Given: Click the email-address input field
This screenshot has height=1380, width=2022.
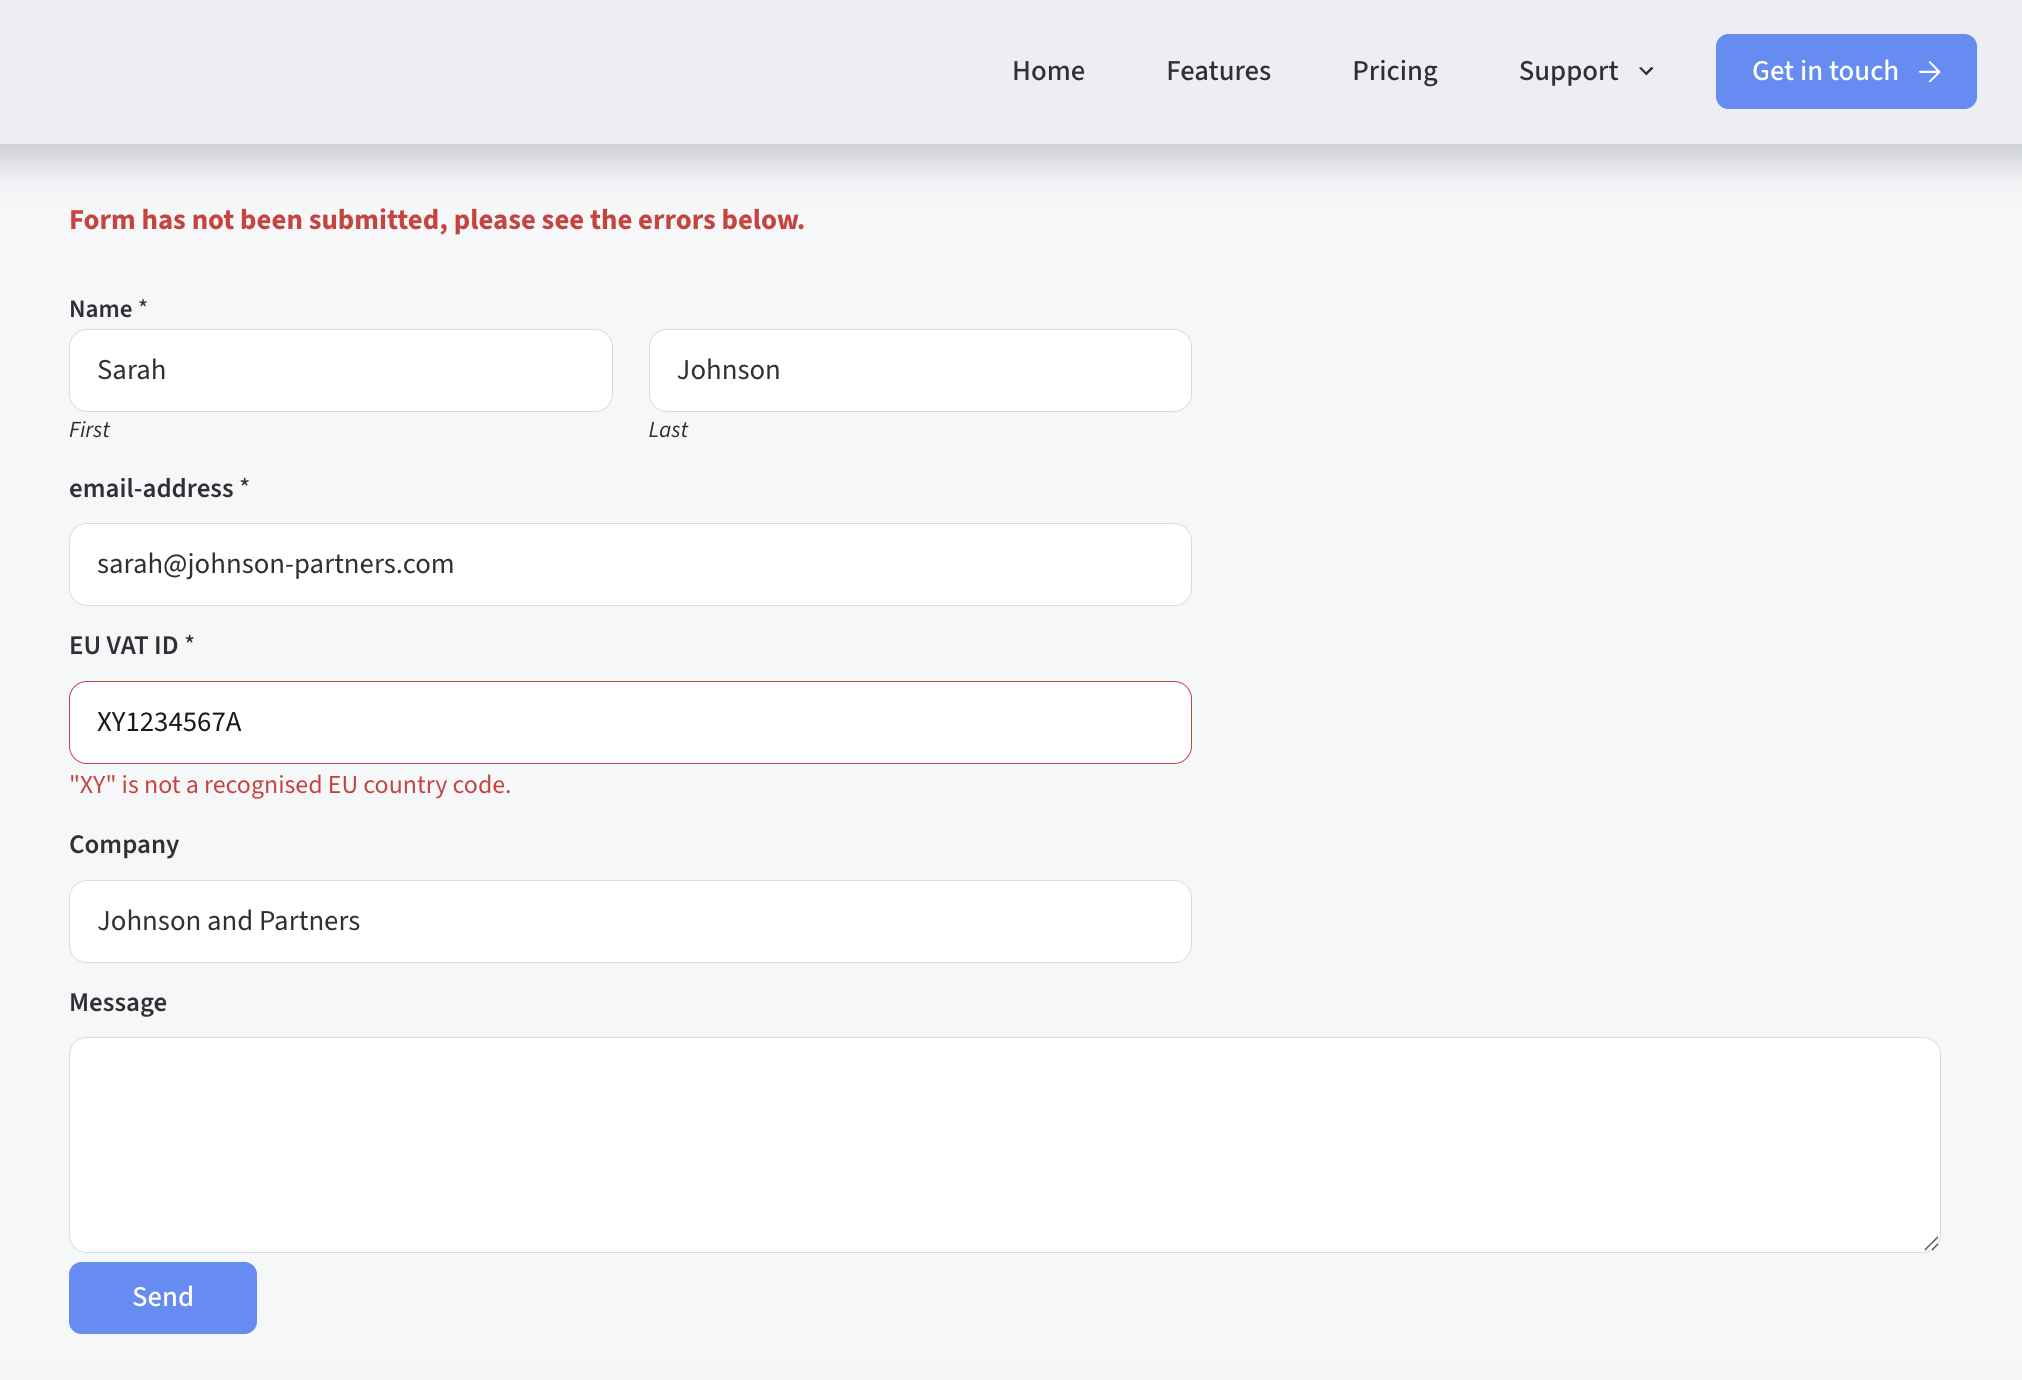Looking at the screenshot, I should [629, 564].
